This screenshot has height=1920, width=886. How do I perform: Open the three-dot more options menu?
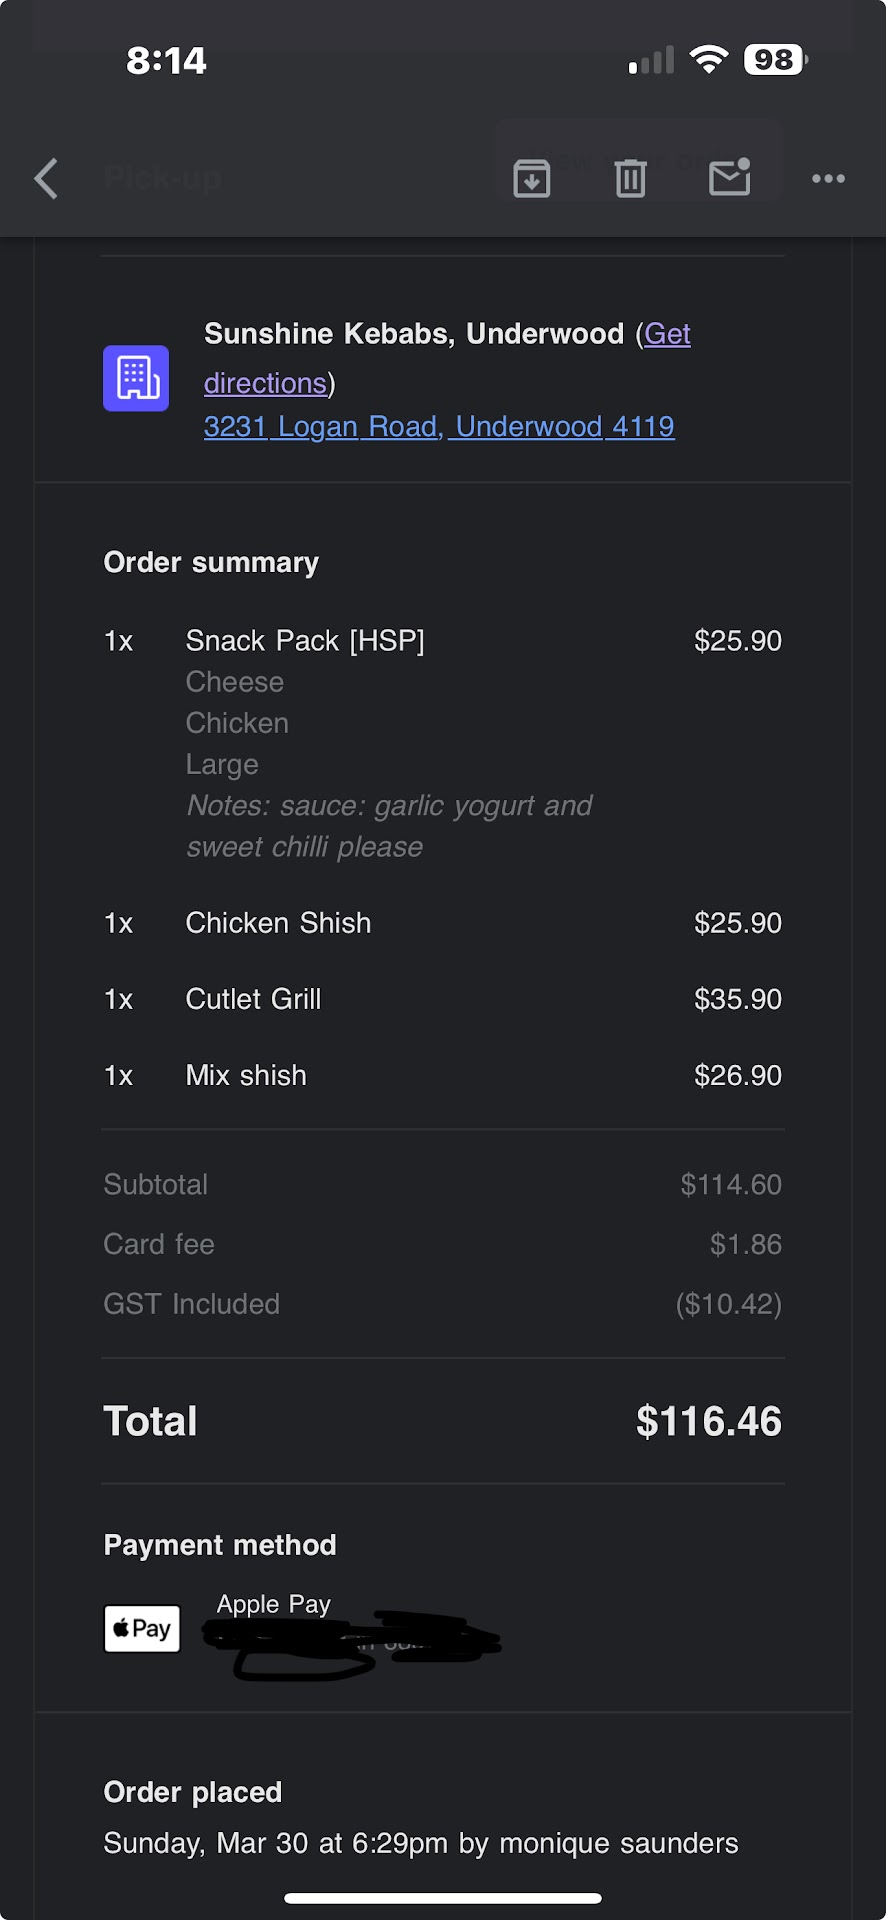click(828, 179)
